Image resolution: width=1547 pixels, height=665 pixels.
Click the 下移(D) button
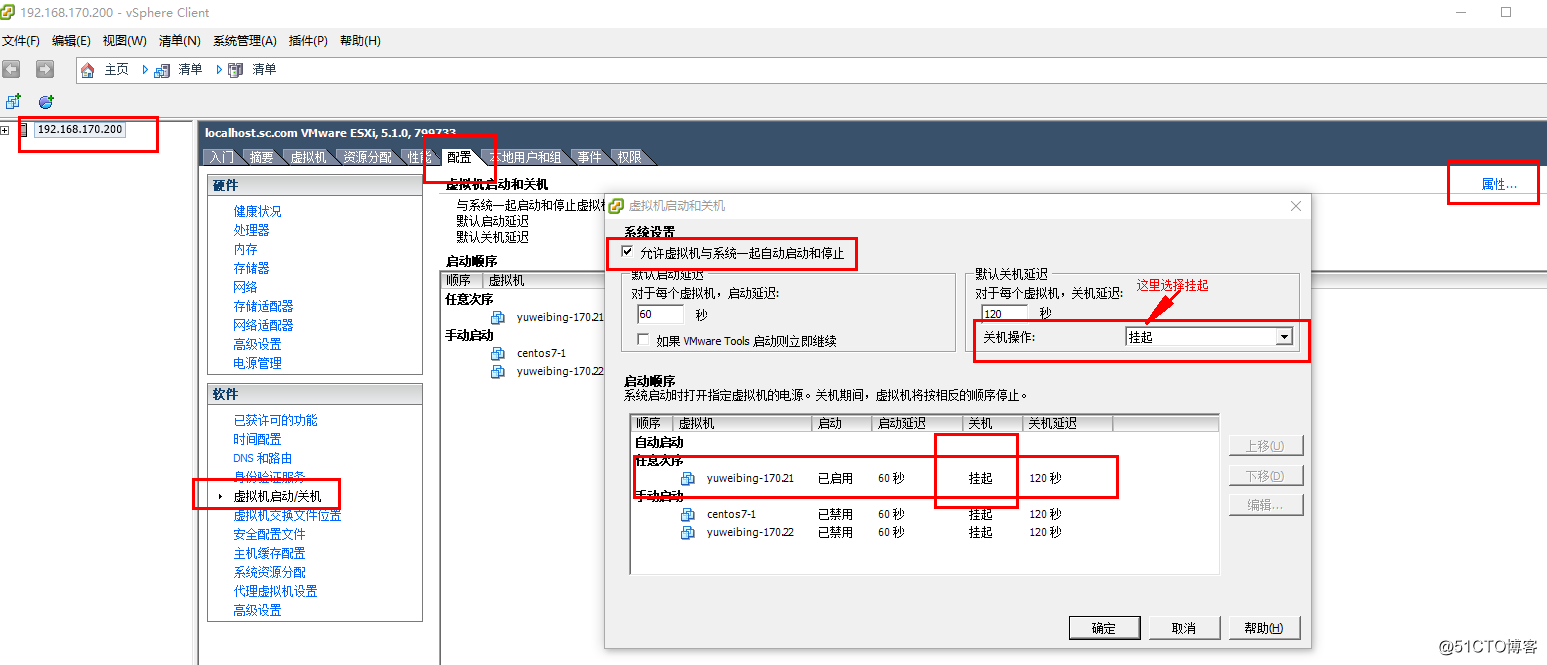click(x=1266, y=475)
